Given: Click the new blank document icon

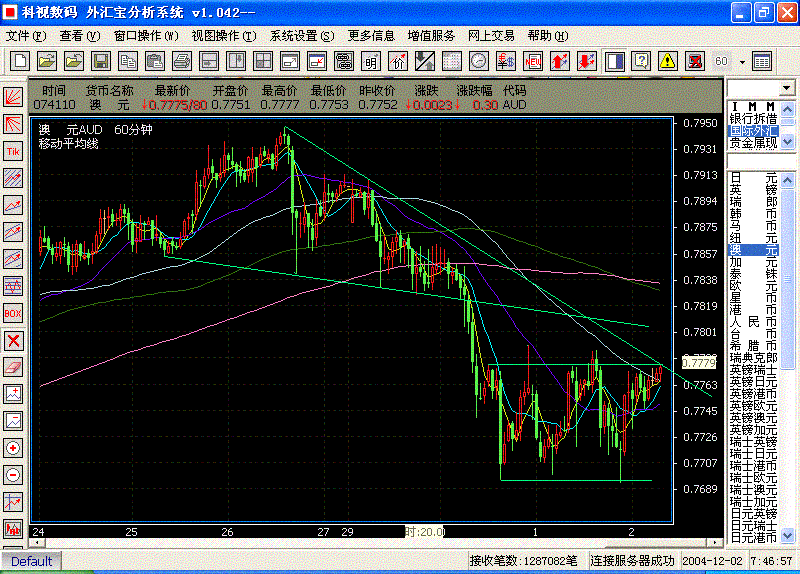Looking at the screenshot, I should point(20,61).
